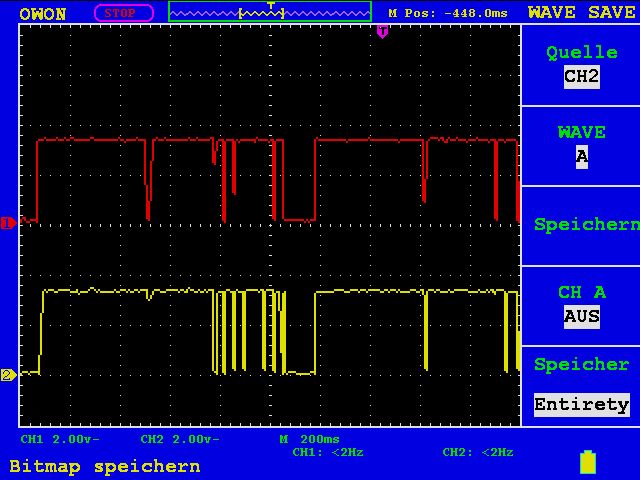Toggle CH A display currently AUS
The image size is (640, 480).
[581, 305]
